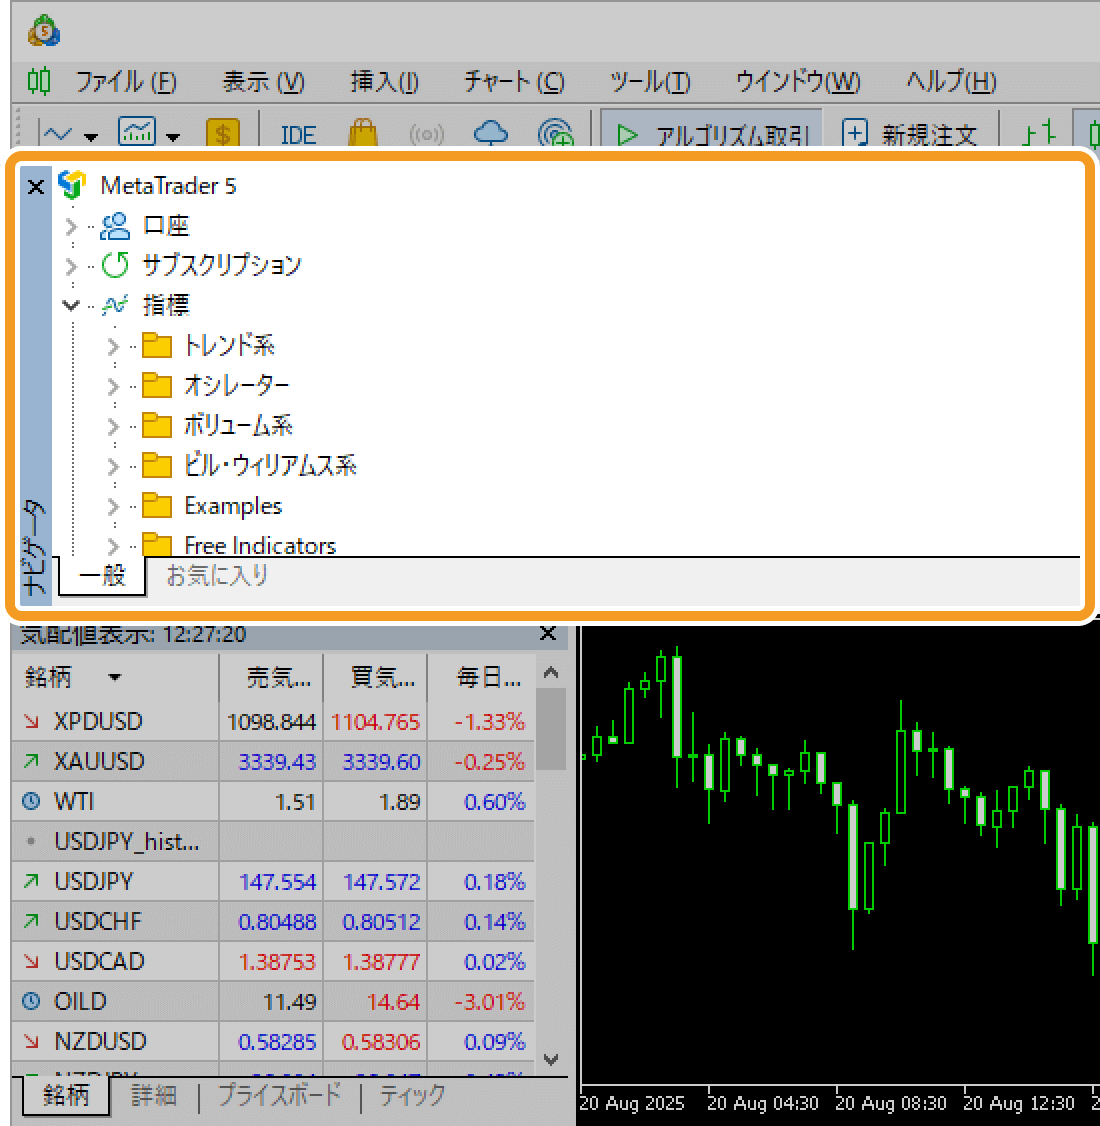The image size is (1100, 1126).
Task: Switch to the お気に入り navigator tab
Action: click(x=217, y=576)
